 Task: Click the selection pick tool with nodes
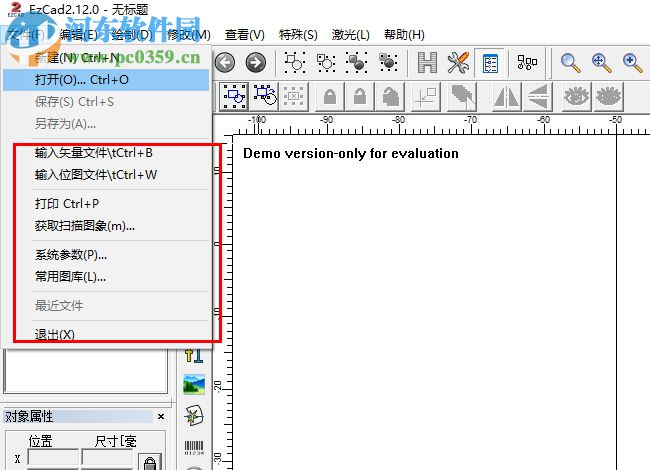234,97
